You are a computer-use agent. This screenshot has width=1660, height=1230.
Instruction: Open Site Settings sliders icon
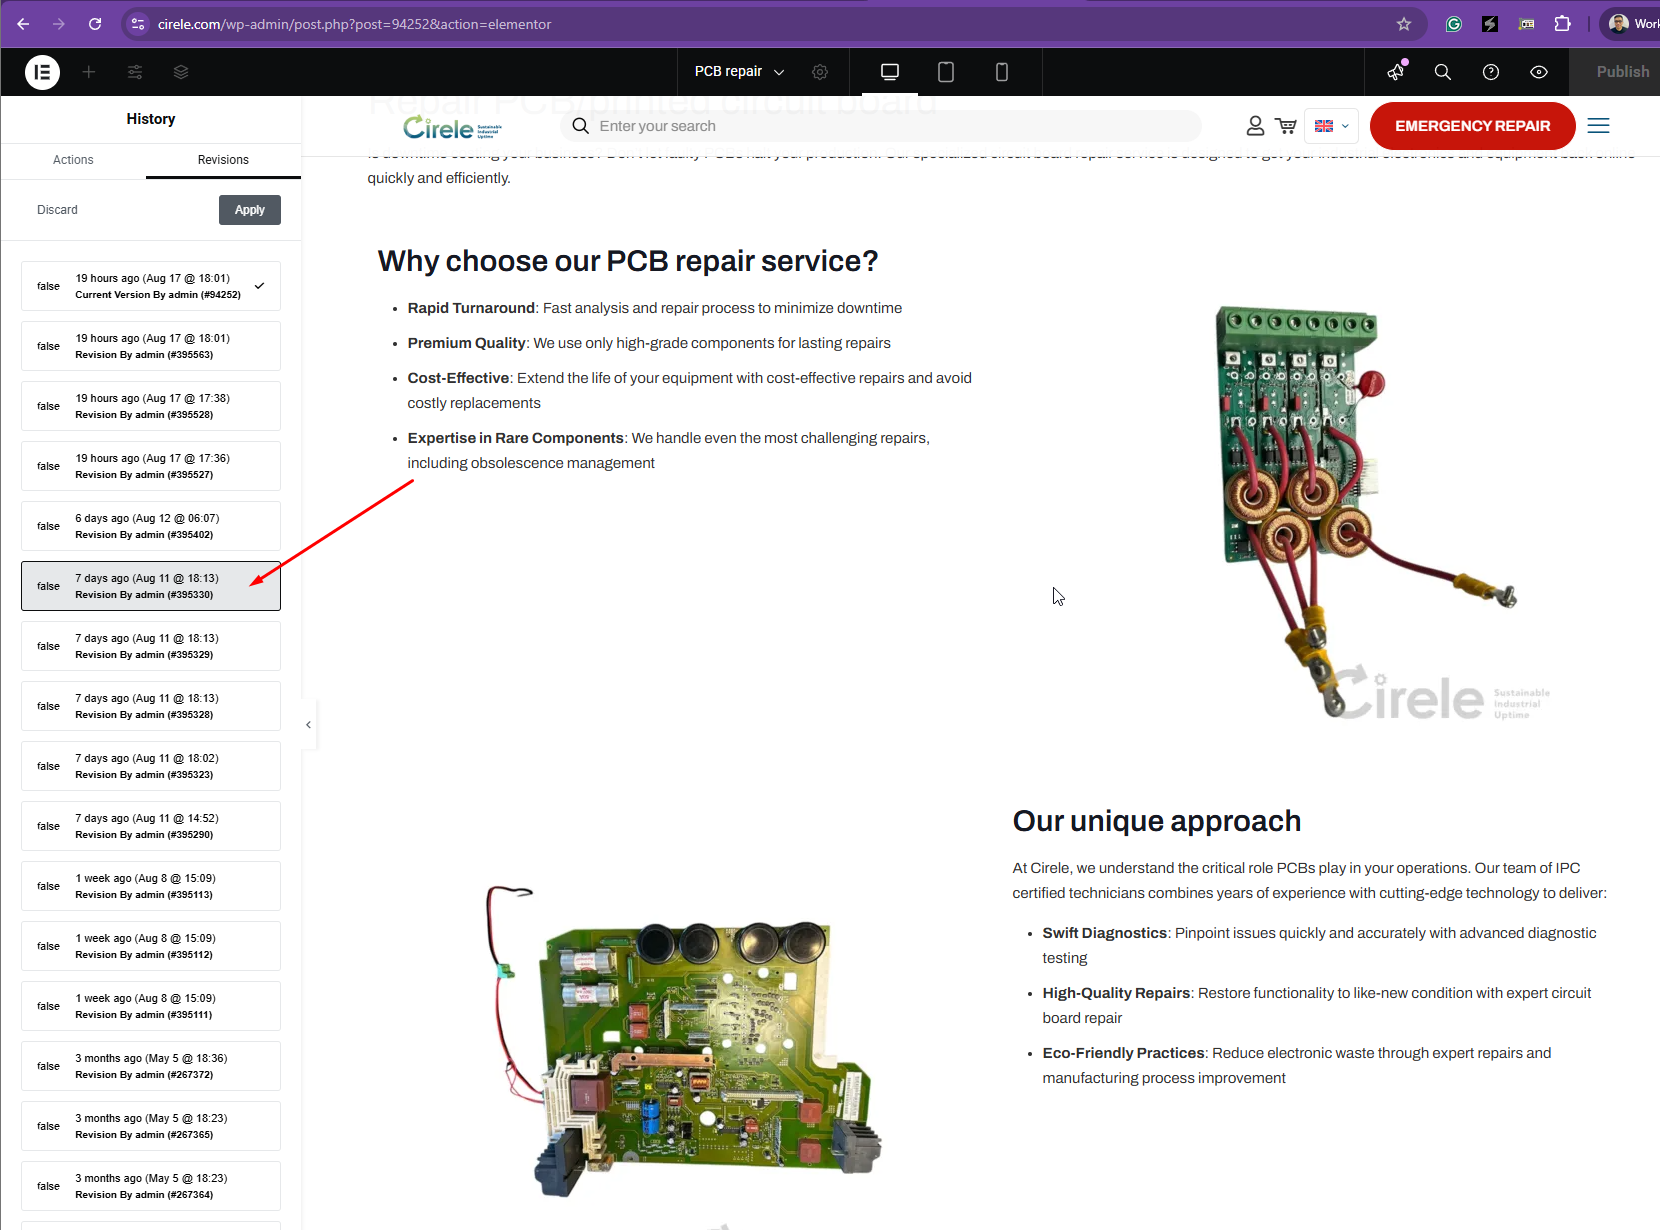point(135,72)
